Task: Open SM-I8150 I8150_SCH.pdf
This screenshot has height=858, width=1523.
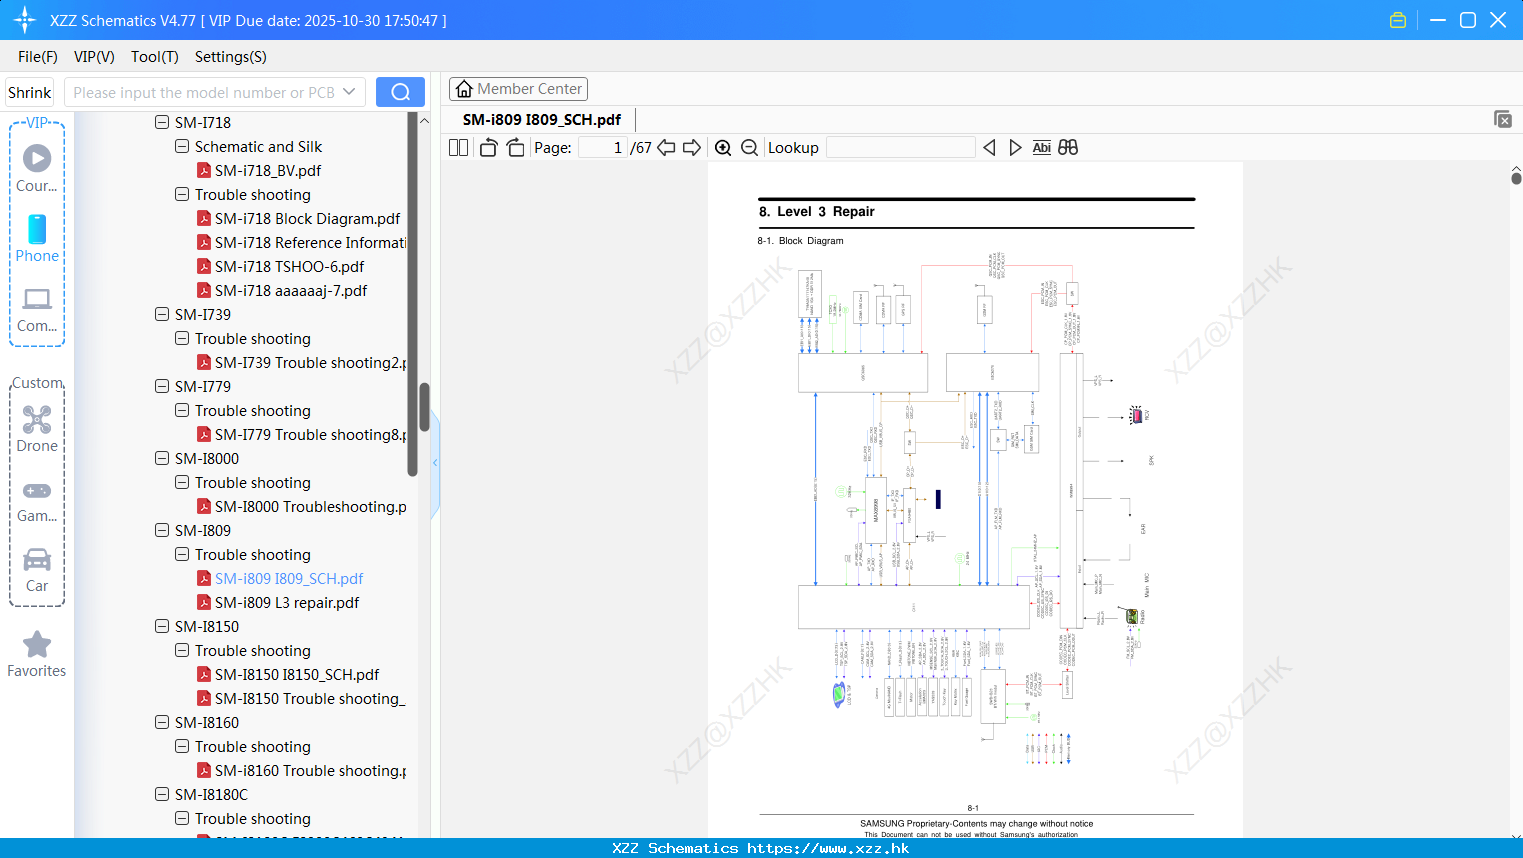Action: 297,674
